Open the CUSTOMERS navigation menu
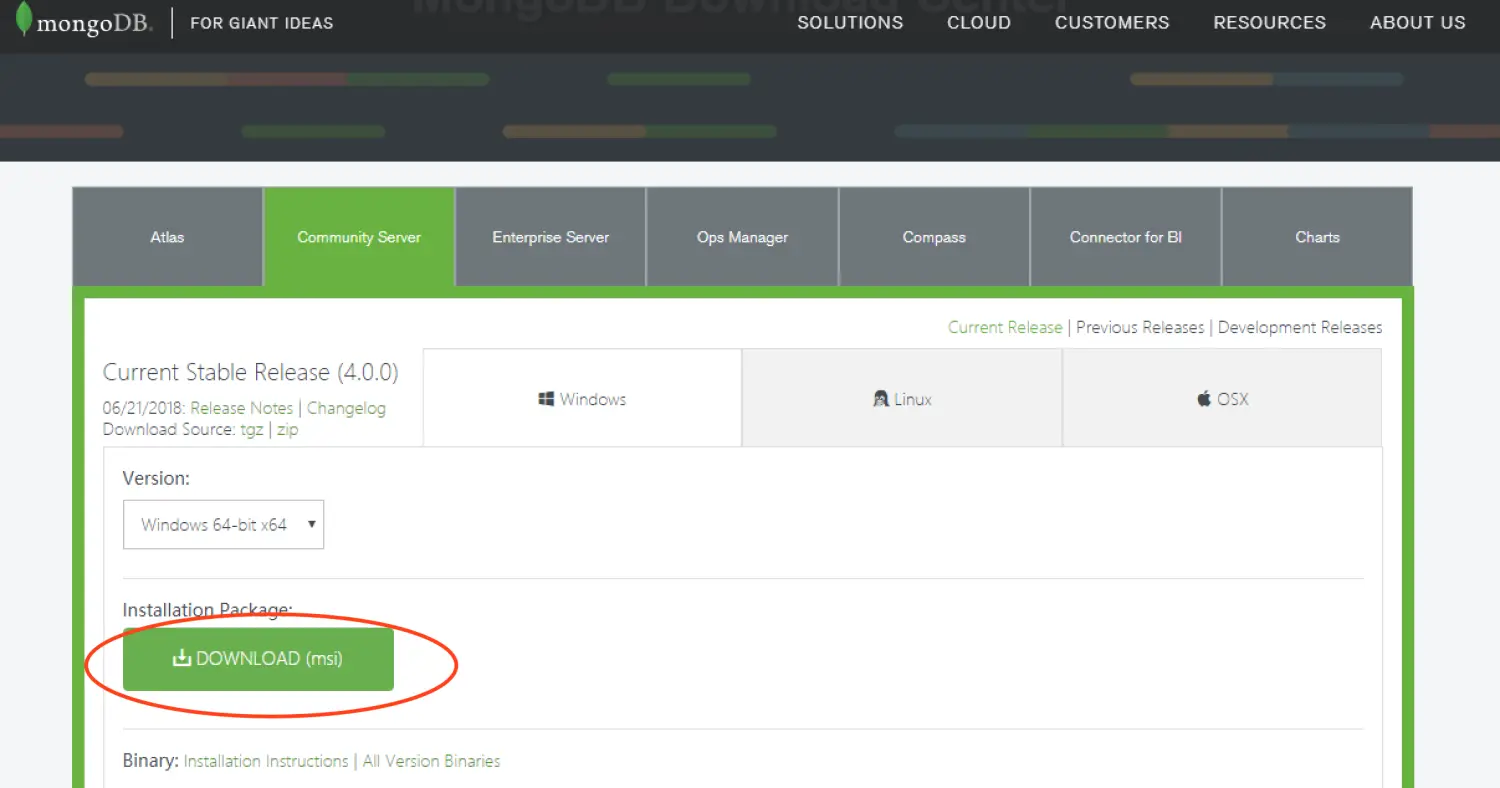Screen dimensions: 1500x788 (x=1112, y=22)
